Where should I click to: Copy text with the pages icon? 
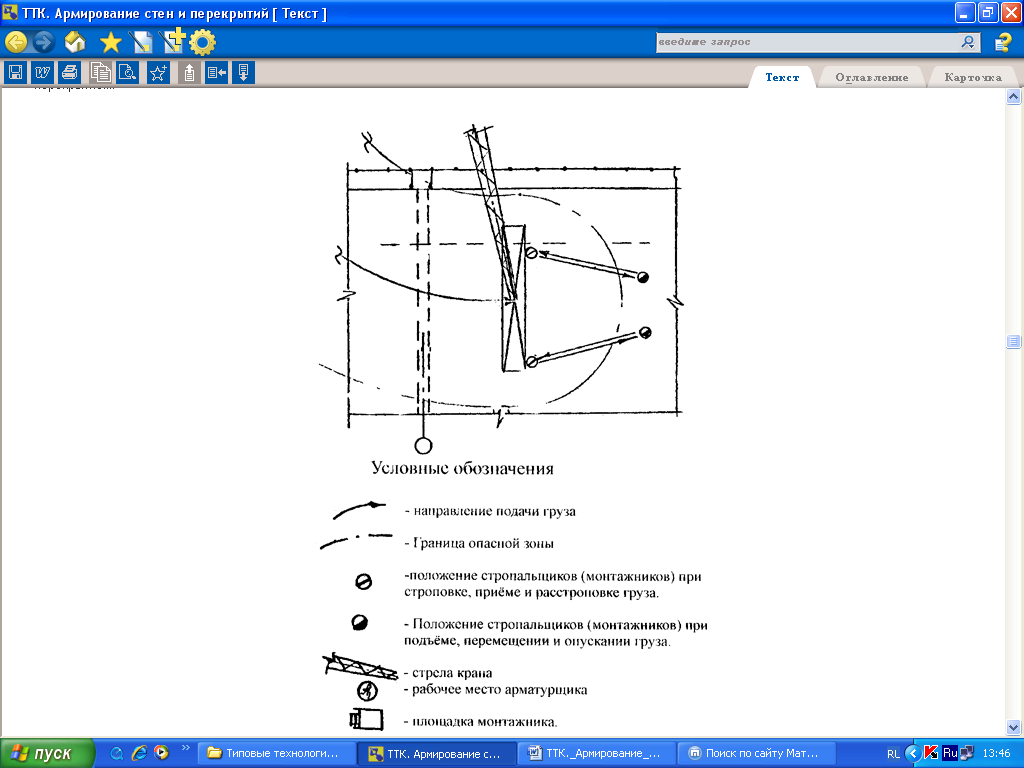(100, 72)
